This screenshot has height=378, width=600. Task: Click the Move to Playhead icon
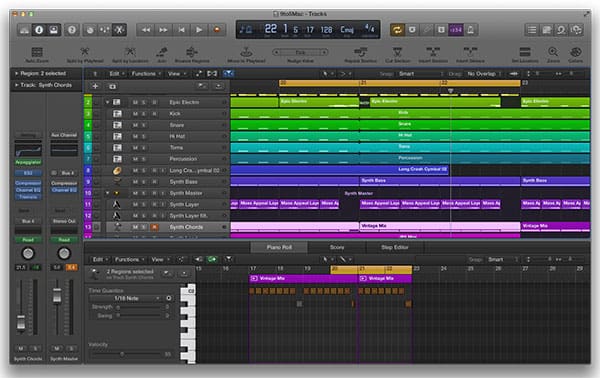coord(246,54)
